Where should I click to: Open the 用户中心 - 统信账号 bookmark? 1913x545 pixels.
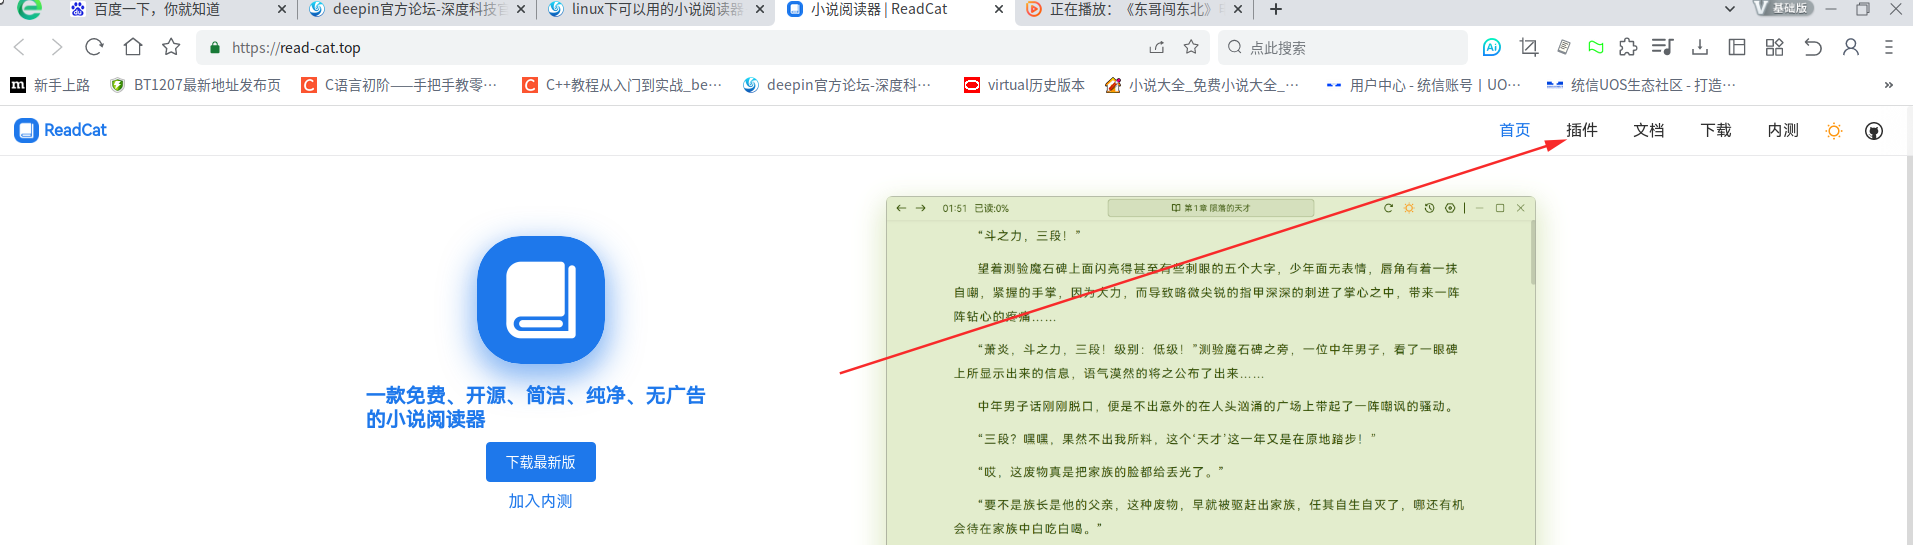[x=1423, y=85]
